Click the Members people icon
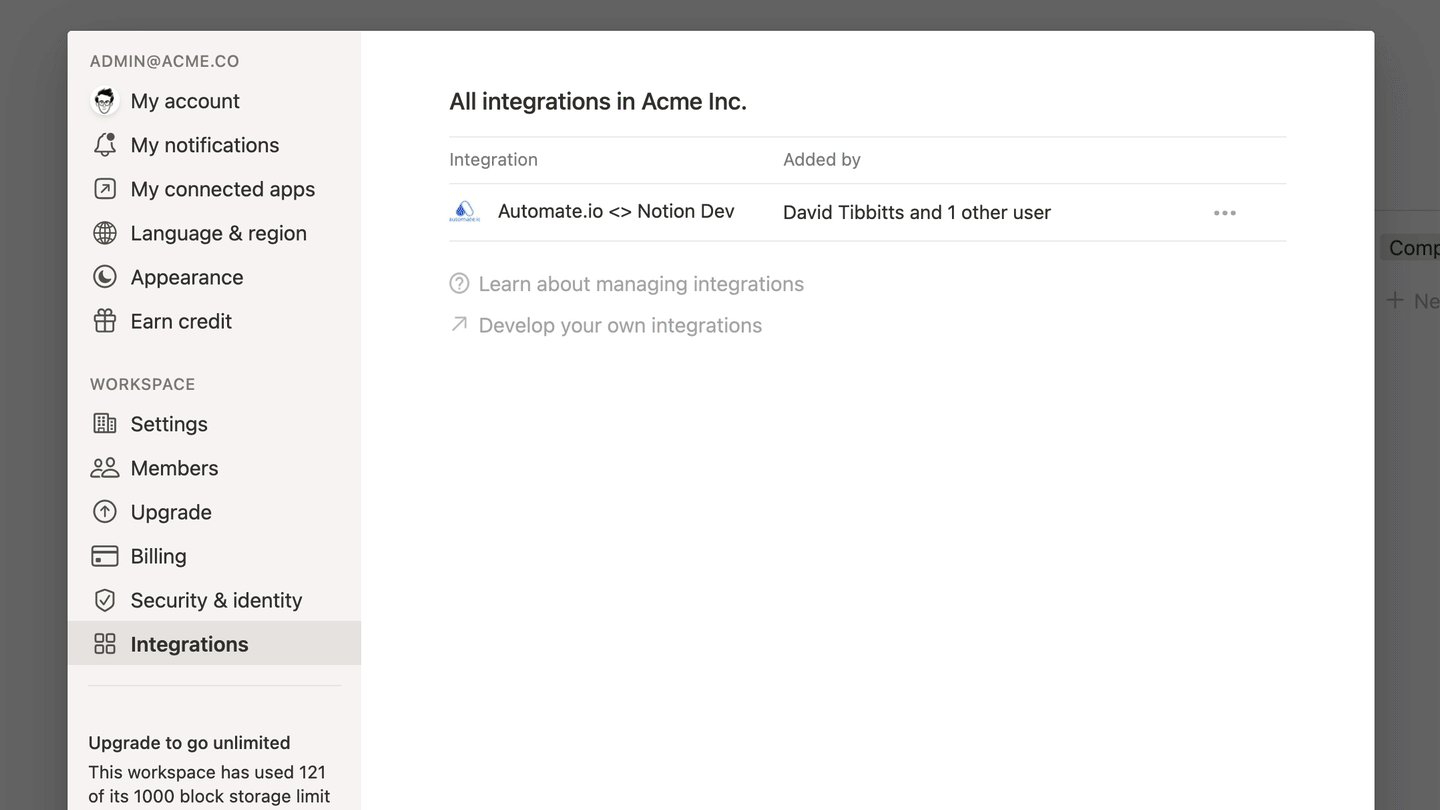Screen dimensions: 1440x810 [104, 467]
